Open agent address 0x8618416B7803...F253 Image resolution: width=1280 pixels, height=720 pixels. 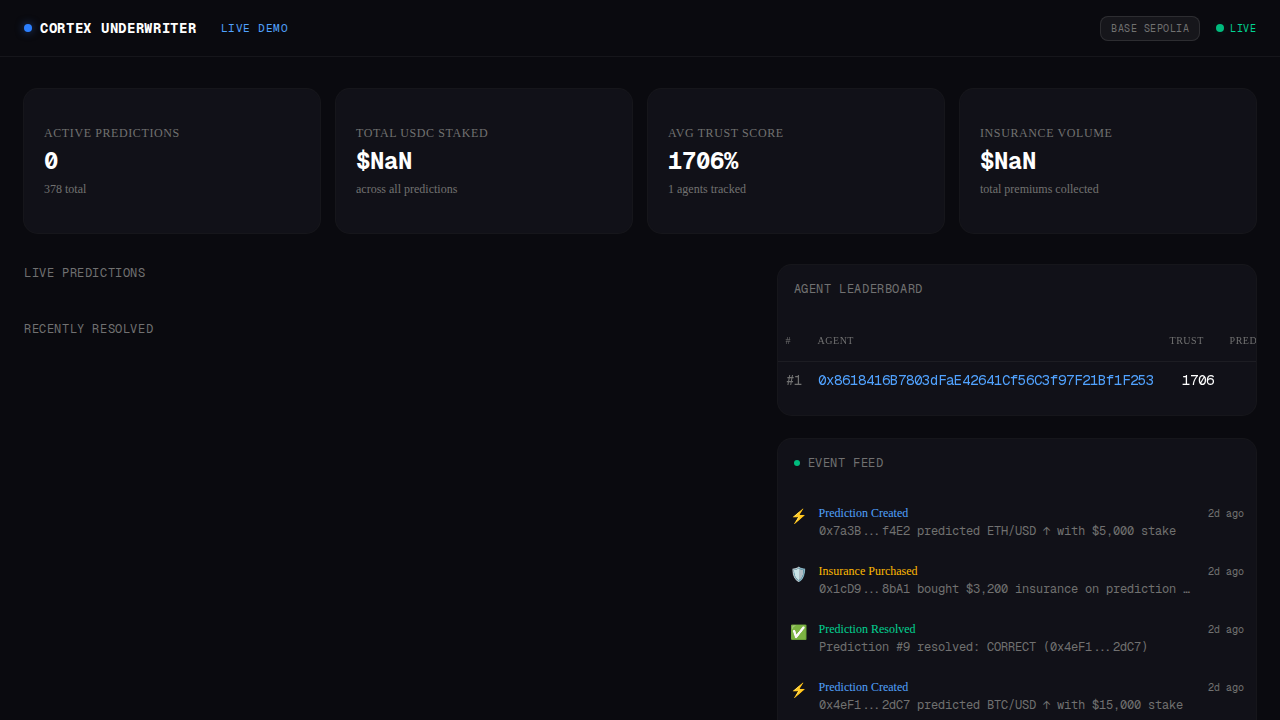point(985,381)
